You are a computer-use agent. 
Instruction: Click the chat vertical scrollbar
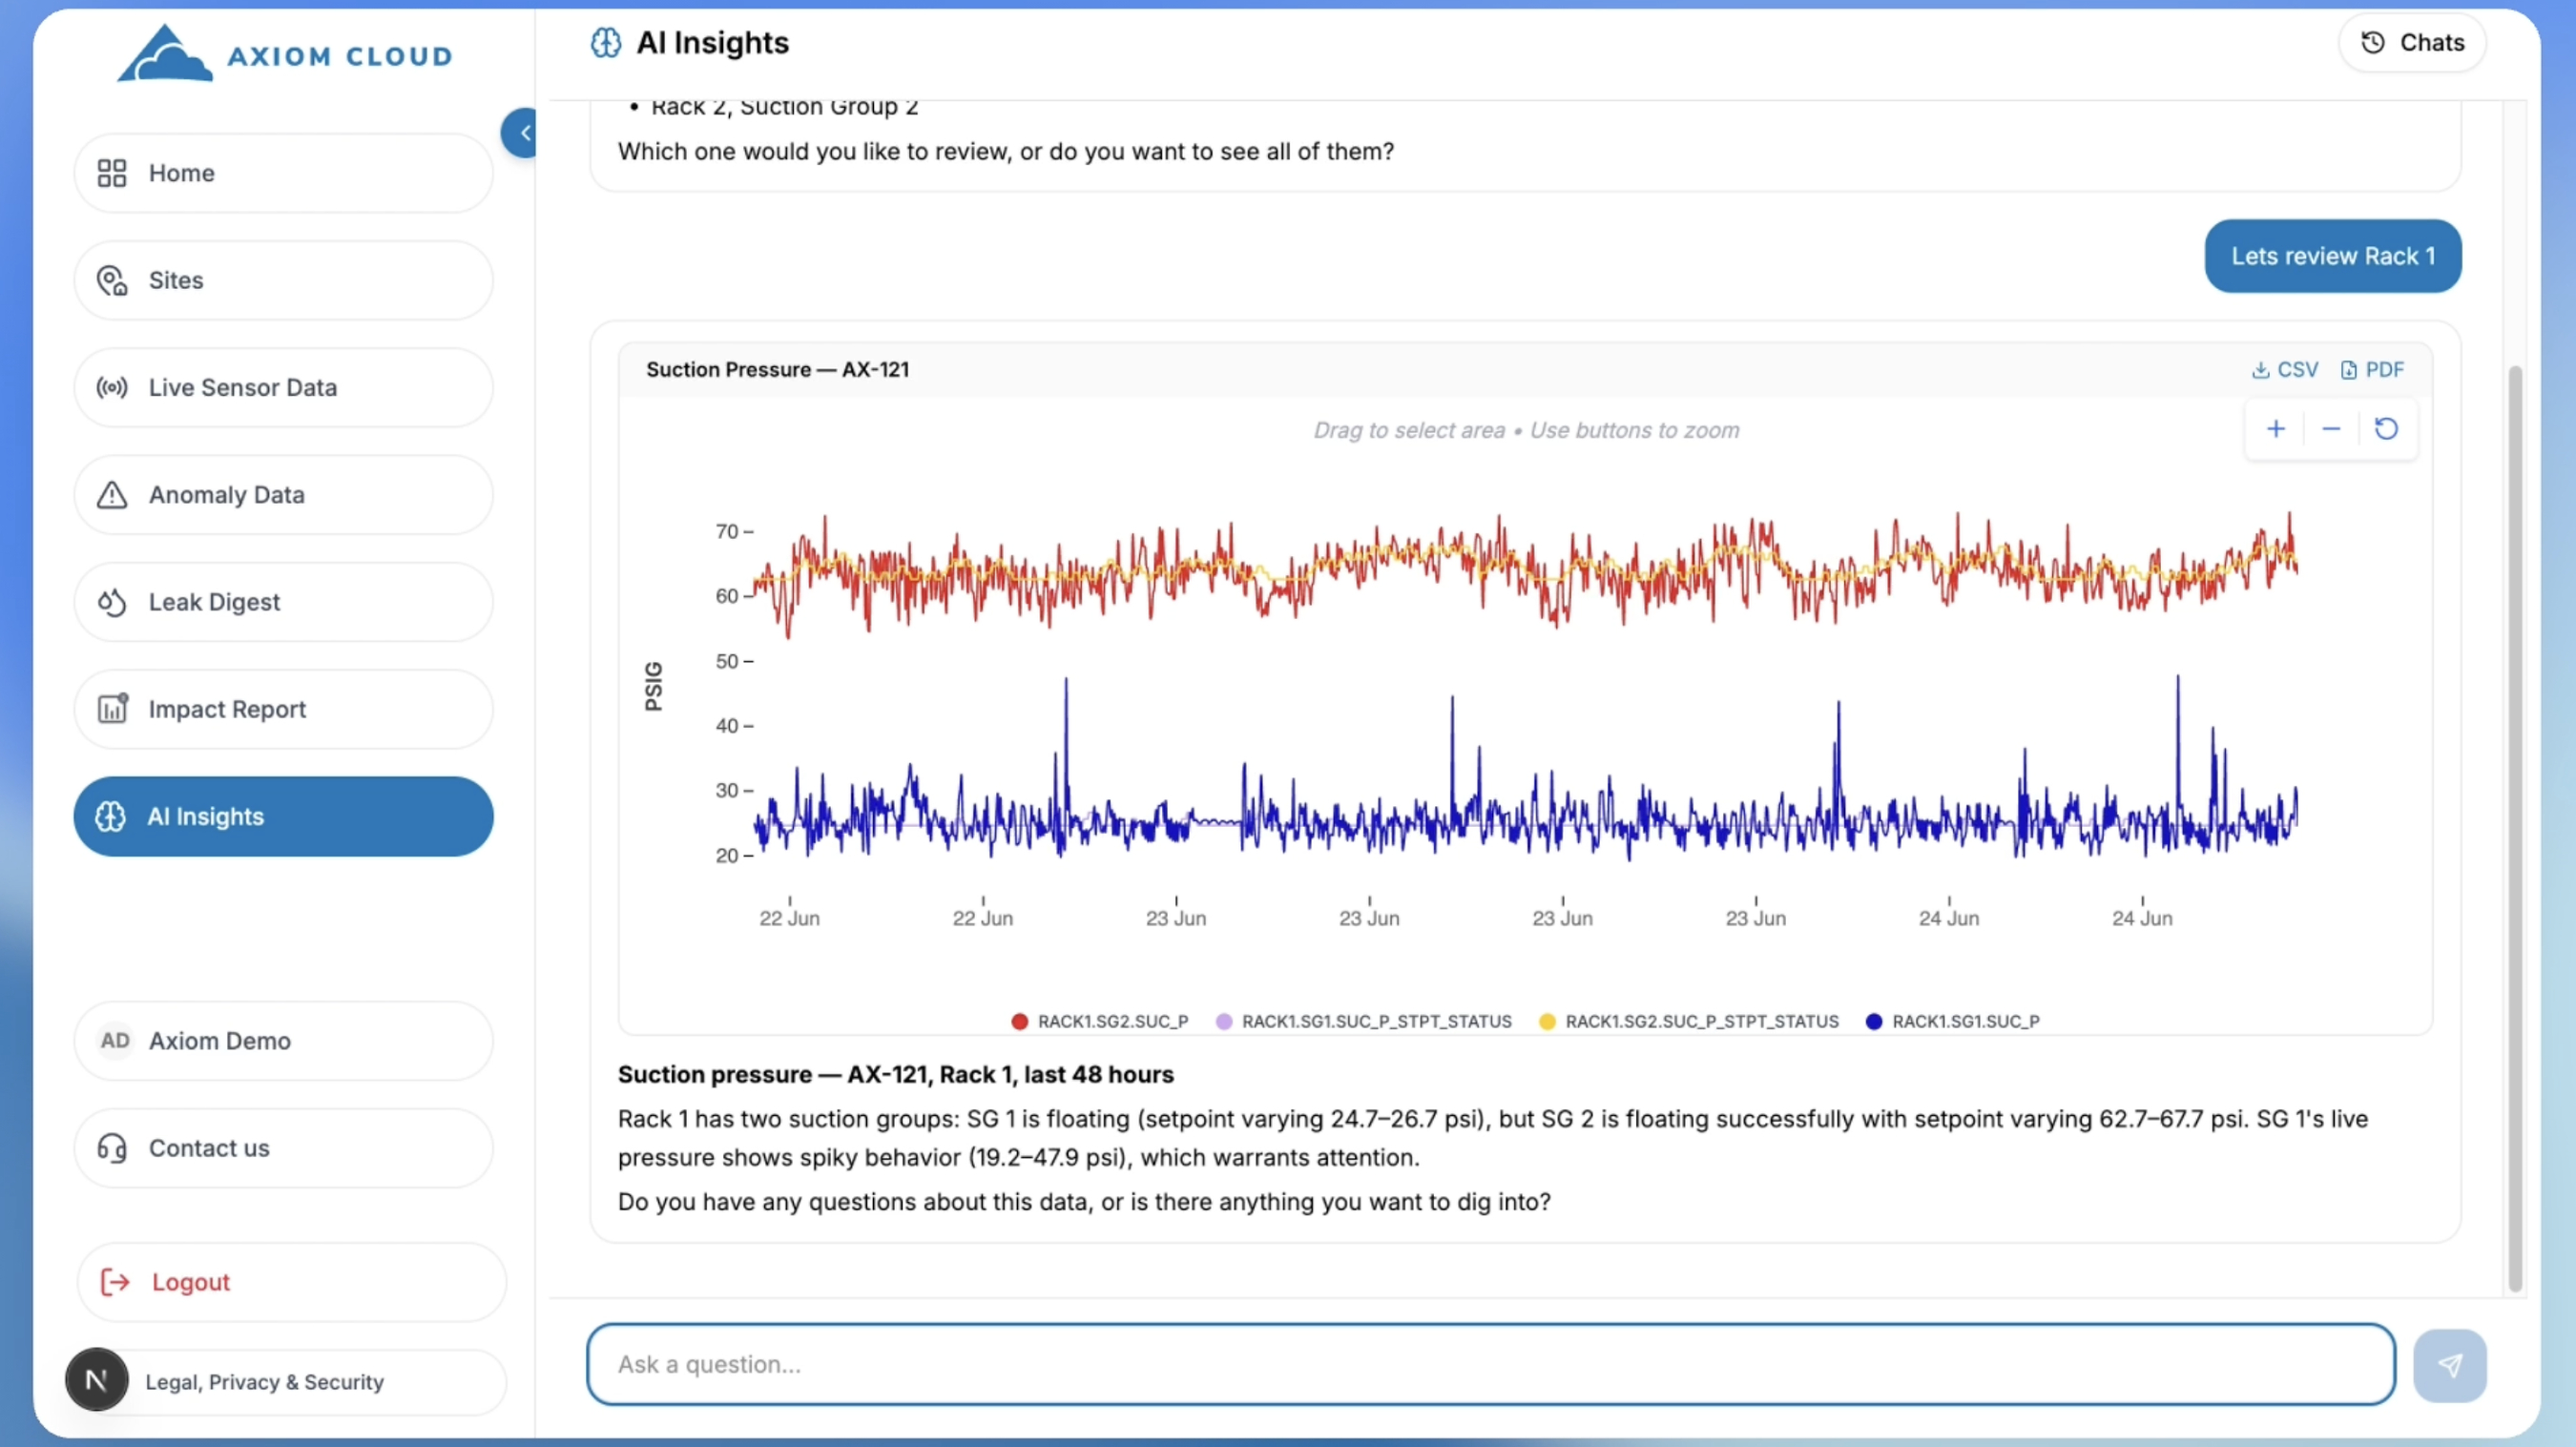[2515, 829]
